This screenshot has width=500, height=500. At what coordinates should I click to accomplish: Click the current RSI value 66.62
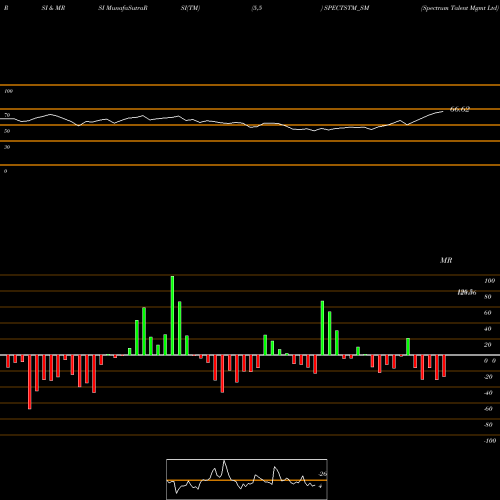click(460, 109)
